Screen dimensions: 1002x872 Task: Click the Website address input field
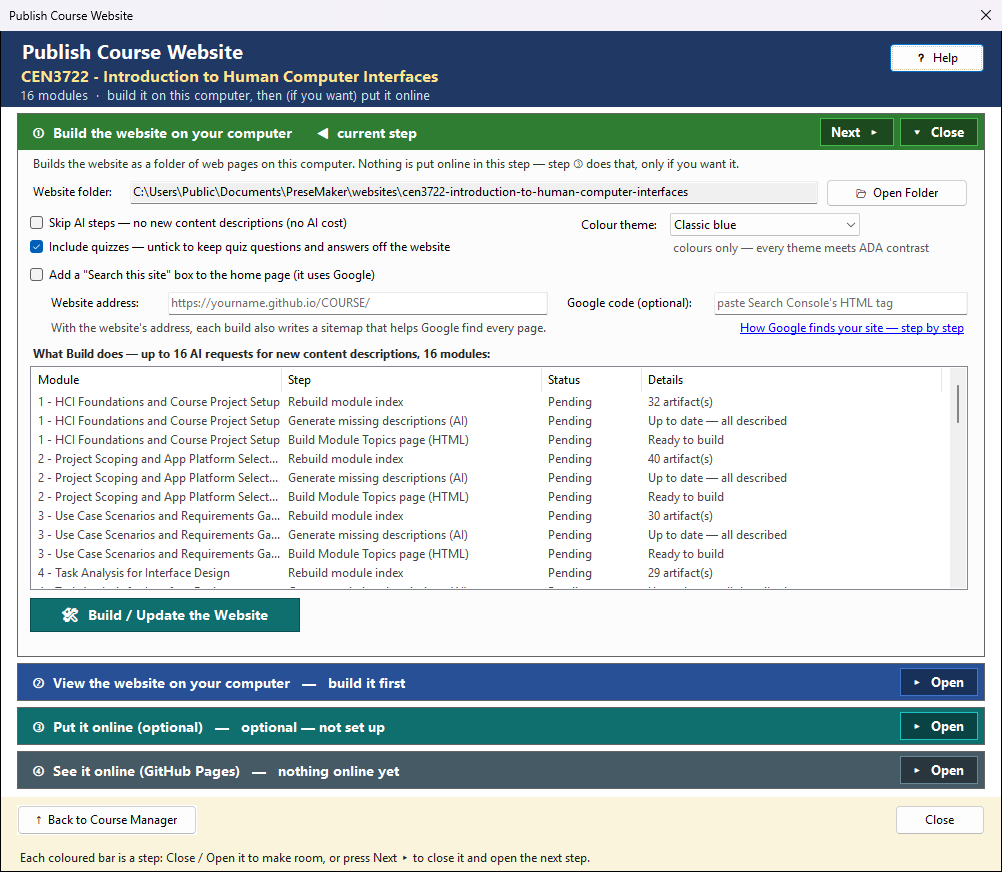point(358,303)
